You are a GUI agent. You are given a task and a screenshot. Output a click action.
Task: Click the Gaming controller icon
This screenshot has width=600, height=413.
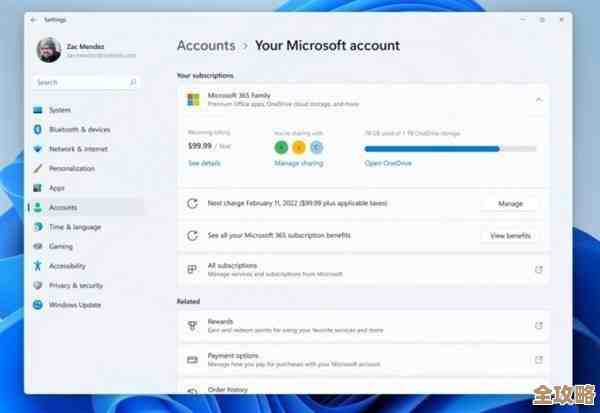pyautogui.click(x=38, y=246)
